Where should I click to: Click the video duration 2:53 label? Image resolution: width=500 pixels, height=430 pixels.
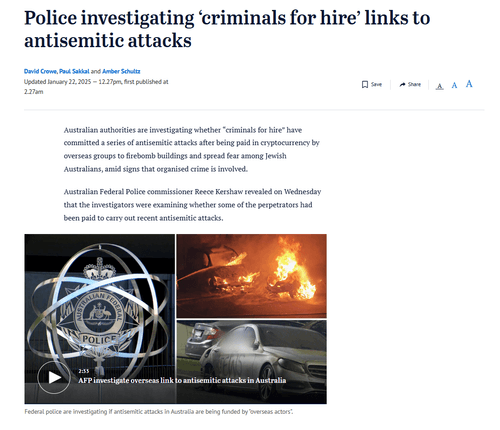point(84,371)
